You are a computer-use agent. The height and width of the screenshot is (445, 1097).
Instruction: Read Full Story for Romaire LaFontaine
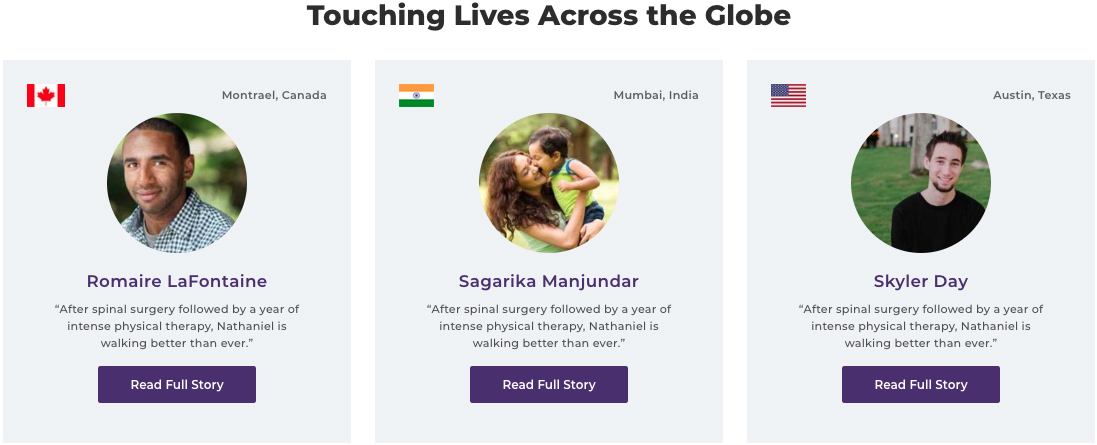coord(177,384)
